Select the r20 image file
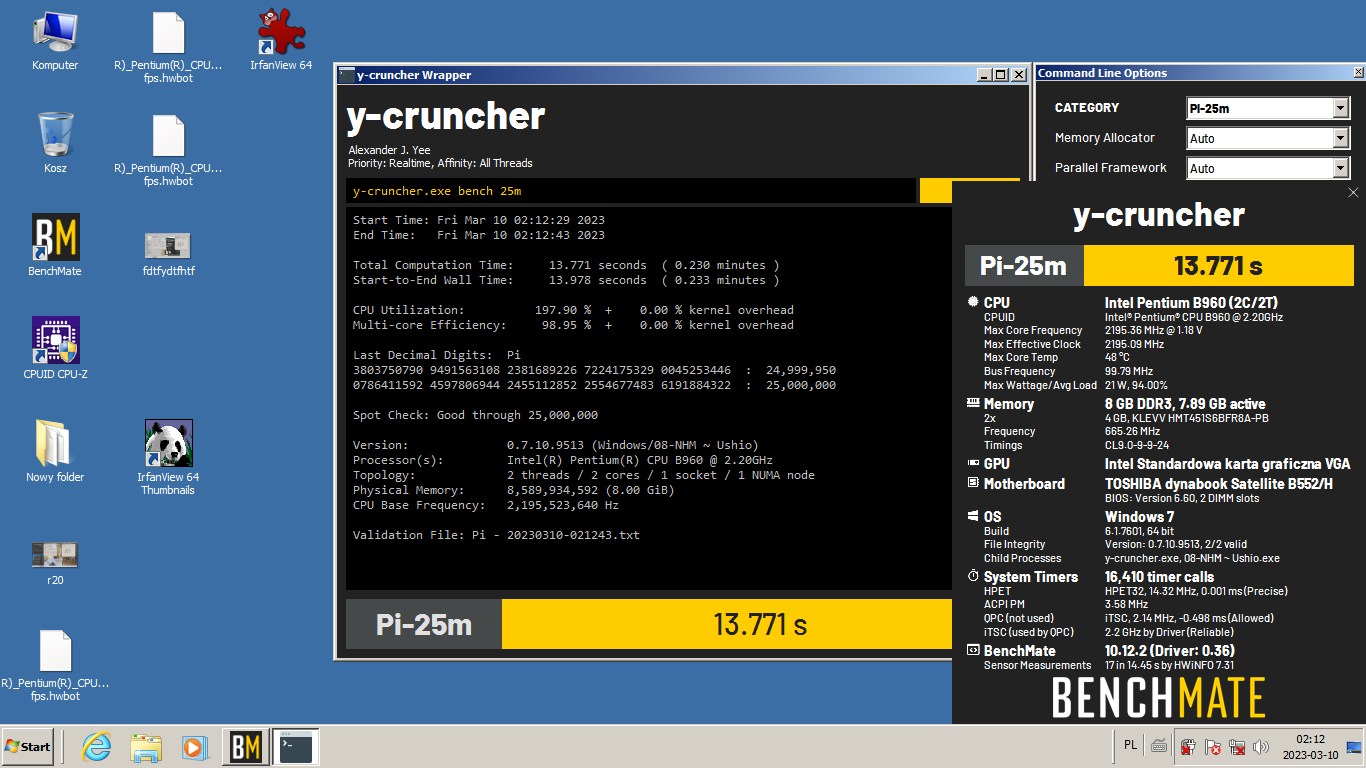 click(x=55, y=563)
